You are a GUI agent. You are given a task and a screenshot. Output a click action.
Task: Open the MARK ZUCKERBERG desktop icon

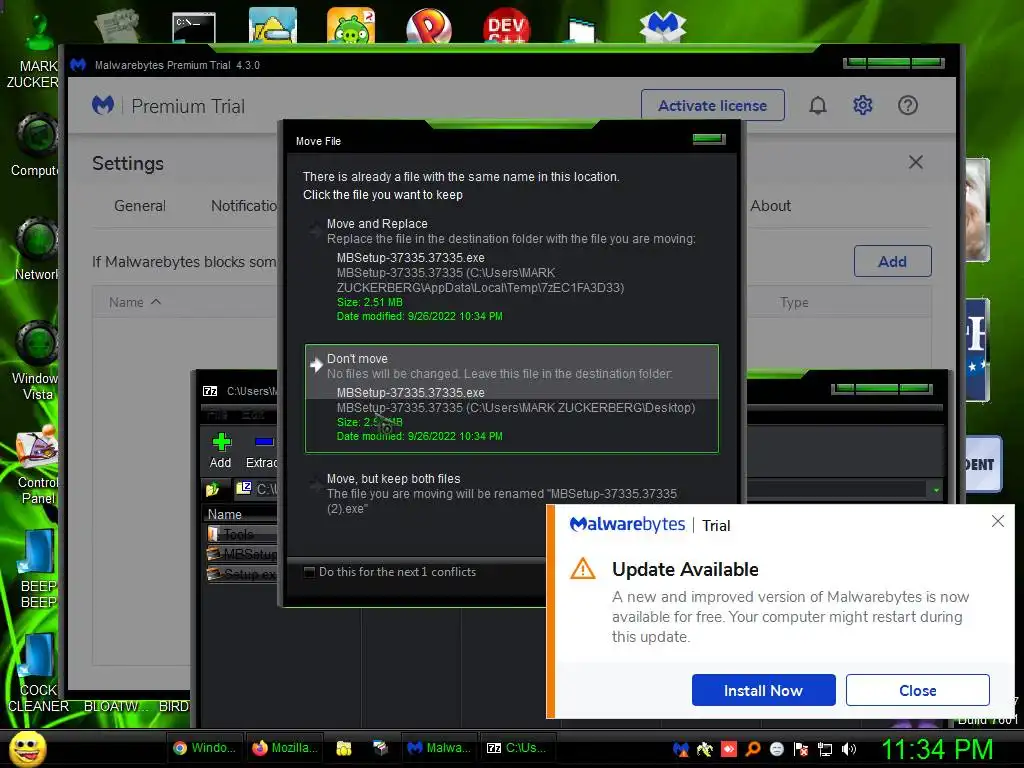[36, 49]
